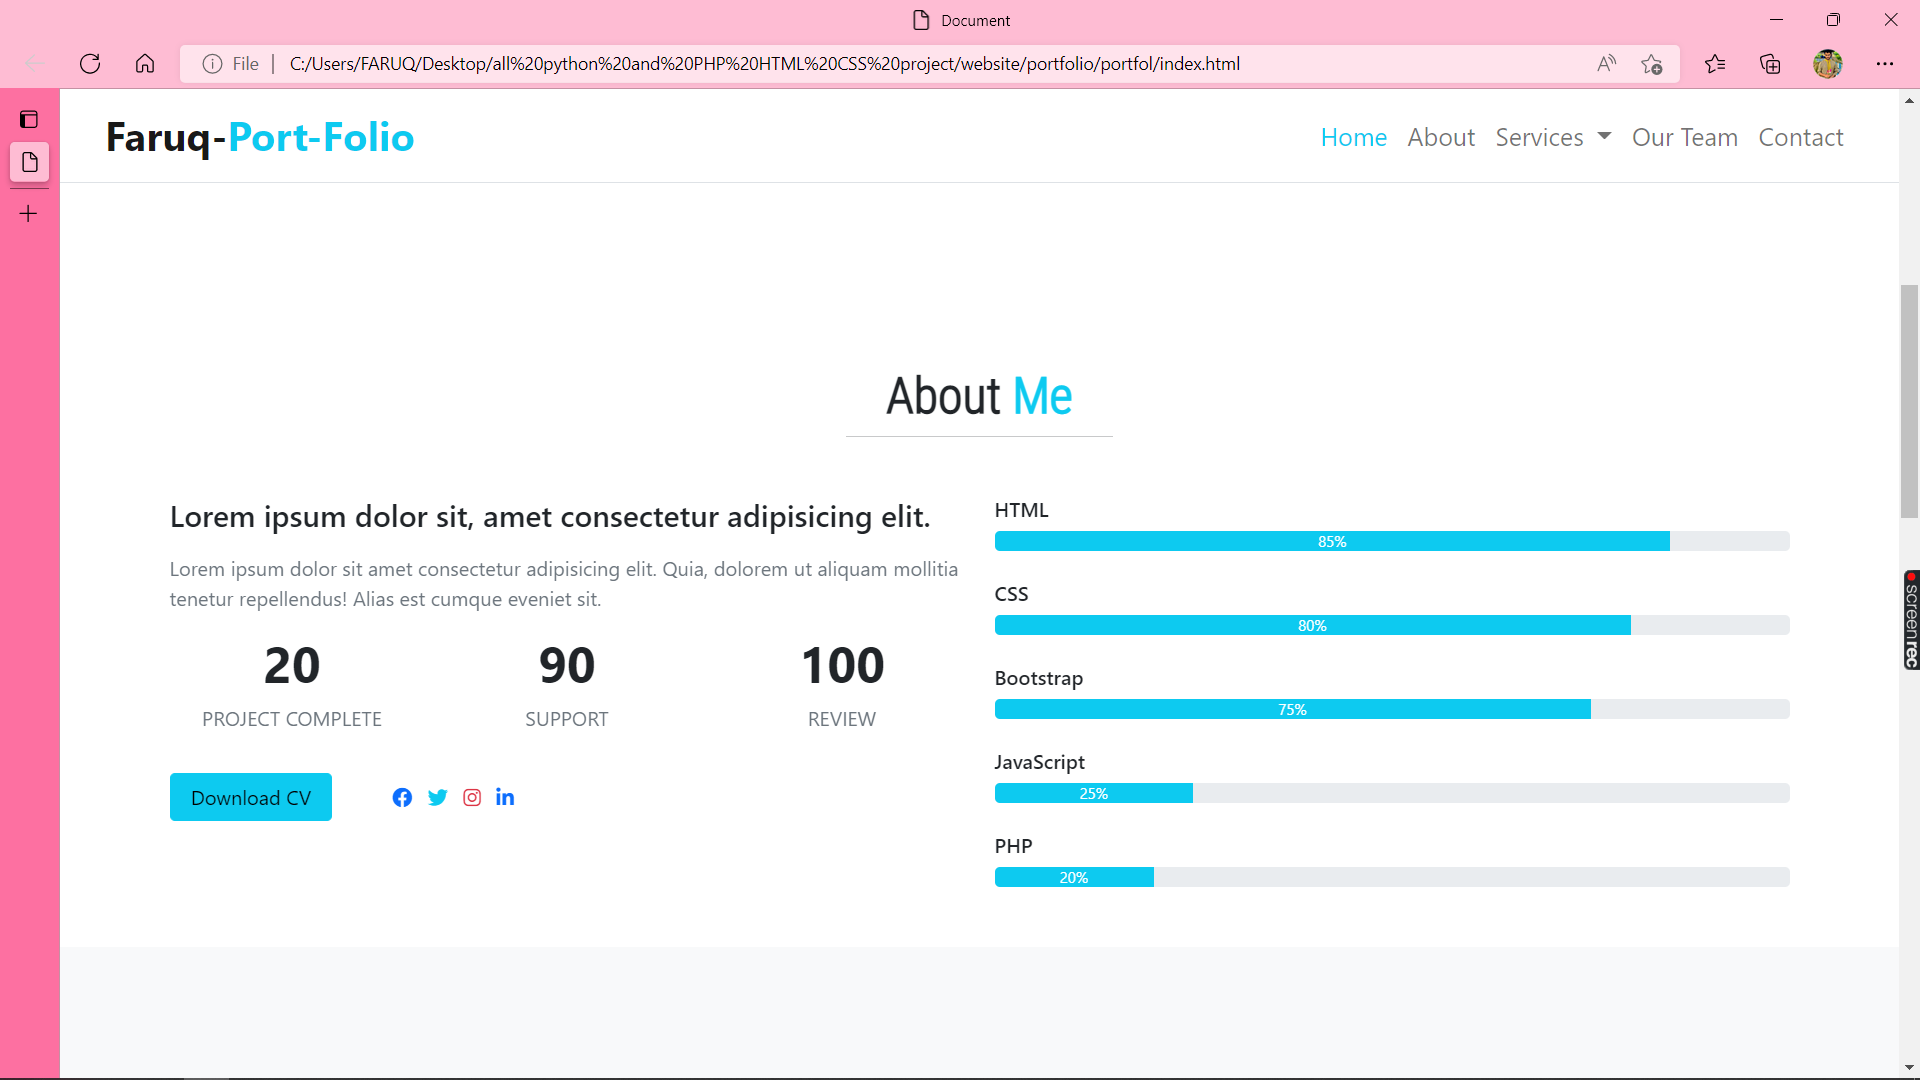Screen dimensions: 1920x1080
Task: Add this page to favorites (star icon)
Action: (x=1651, y=64)
